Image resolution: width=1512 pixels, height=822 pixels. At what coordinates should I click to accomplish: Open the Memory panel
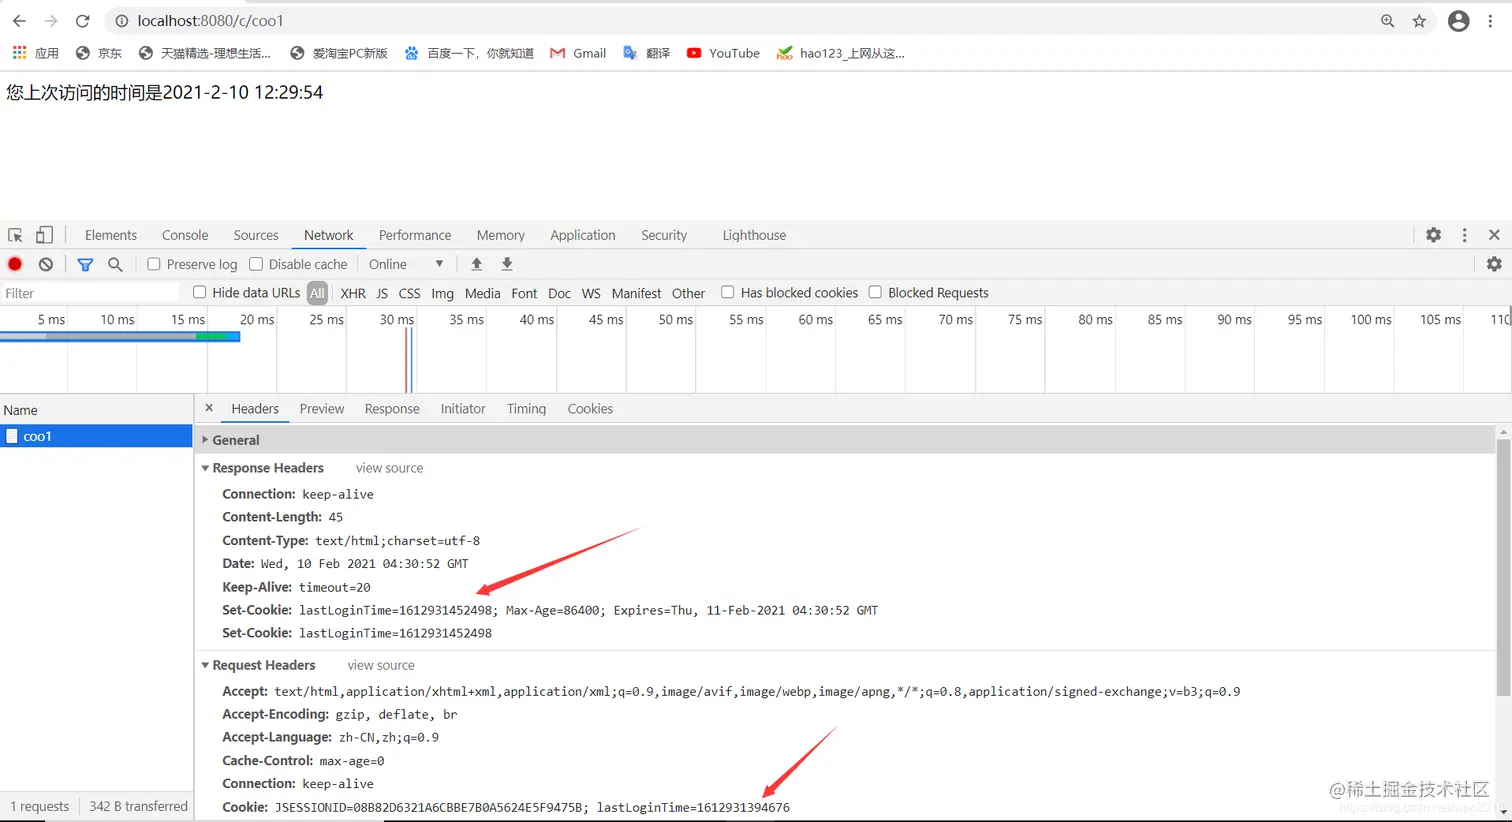click(501, 235)
